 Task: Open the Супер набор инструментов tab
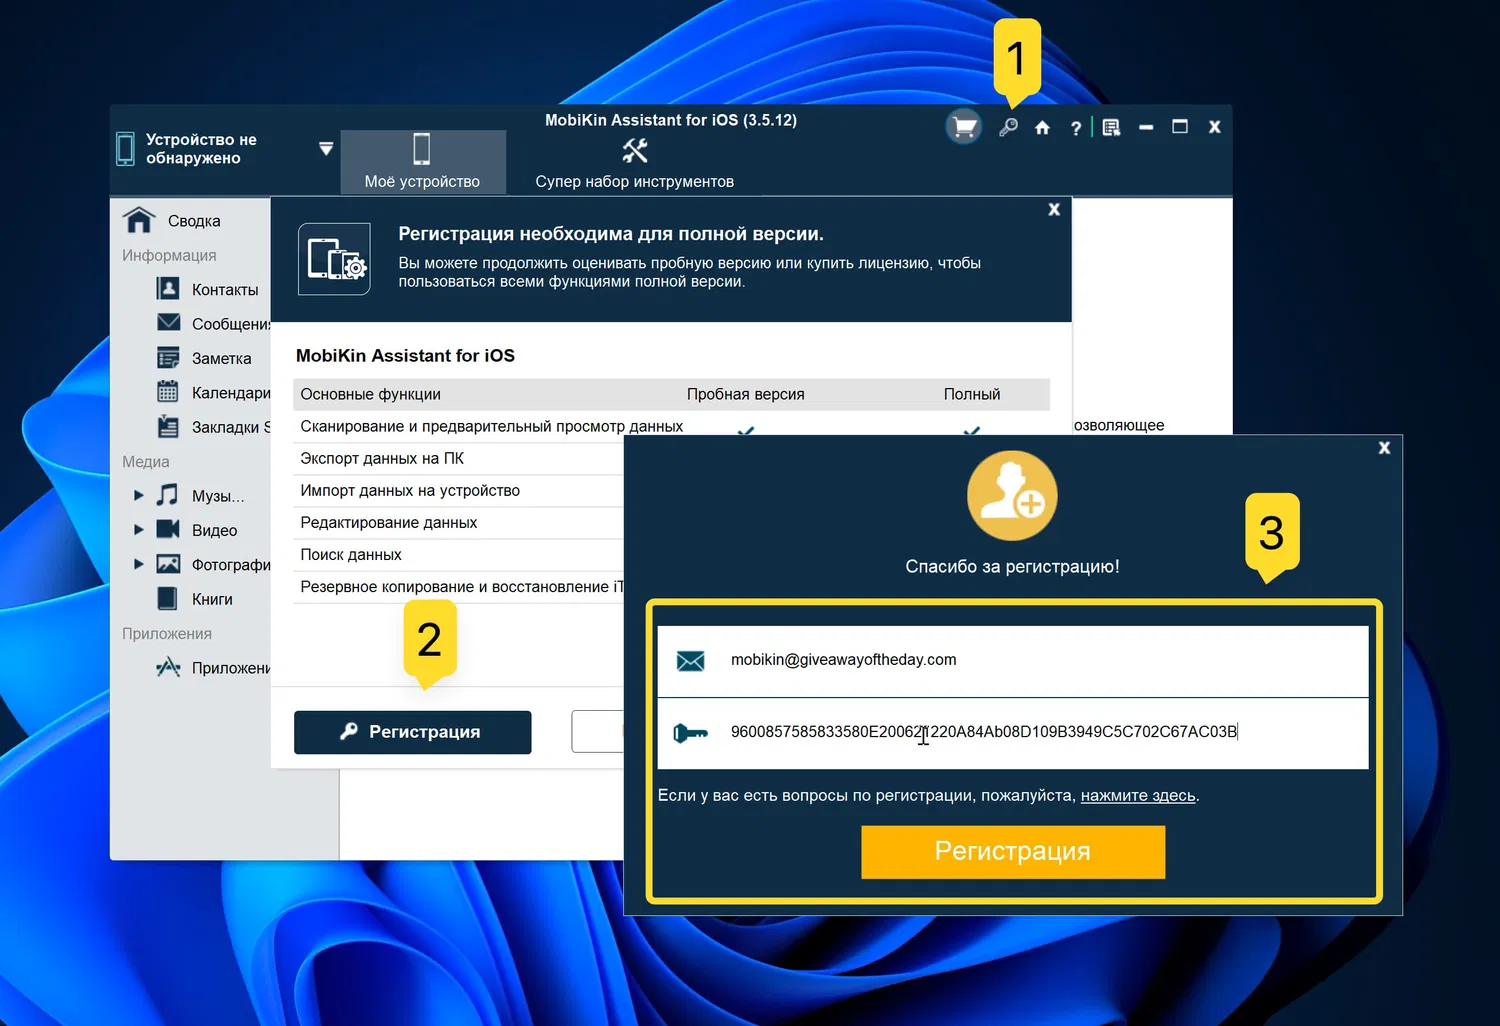(634, 162)
